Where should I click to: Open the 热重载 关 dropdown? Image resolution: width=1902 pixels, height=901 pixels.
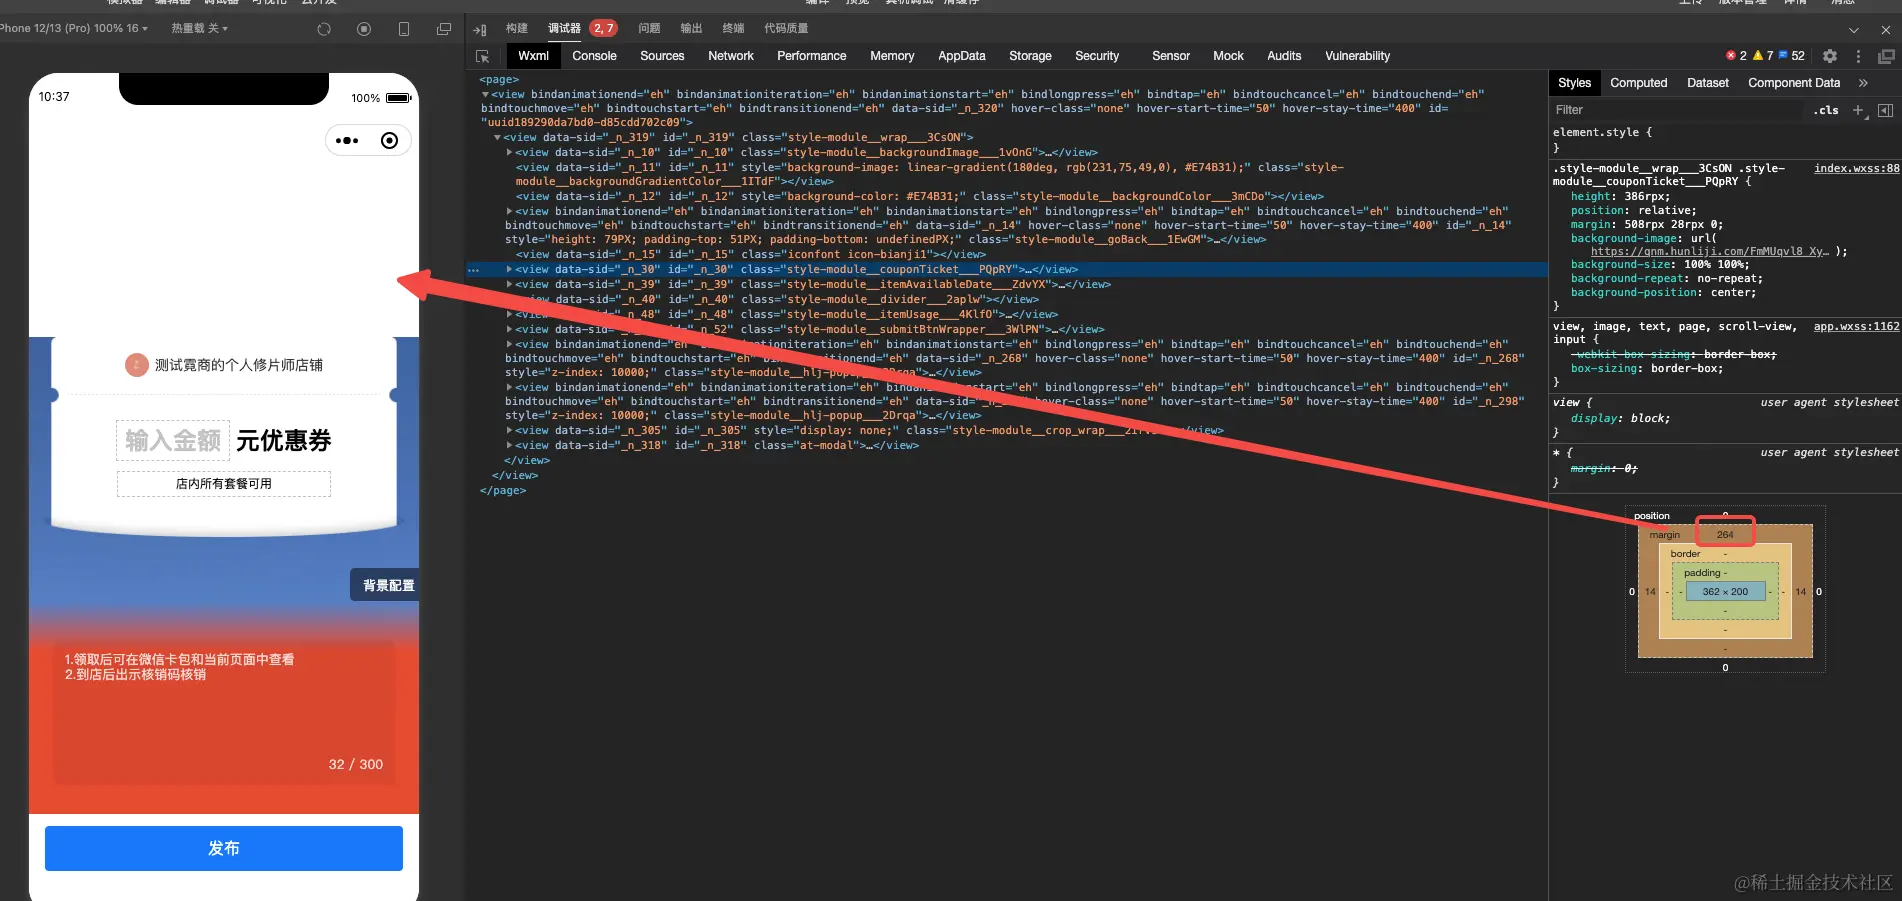point(200,28)
